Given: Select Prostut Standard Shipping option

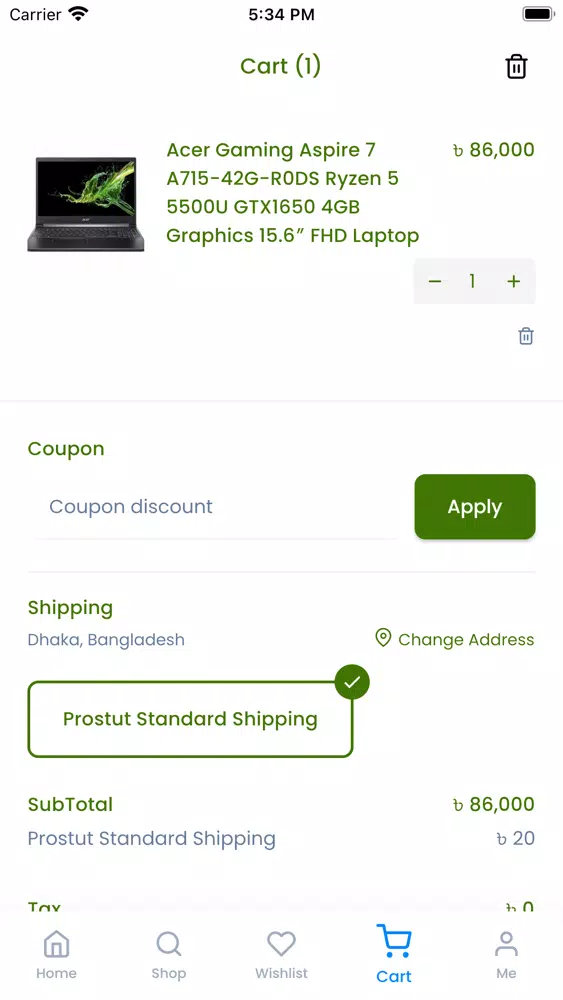Looking at the screenshot, I should coord(190,719).
